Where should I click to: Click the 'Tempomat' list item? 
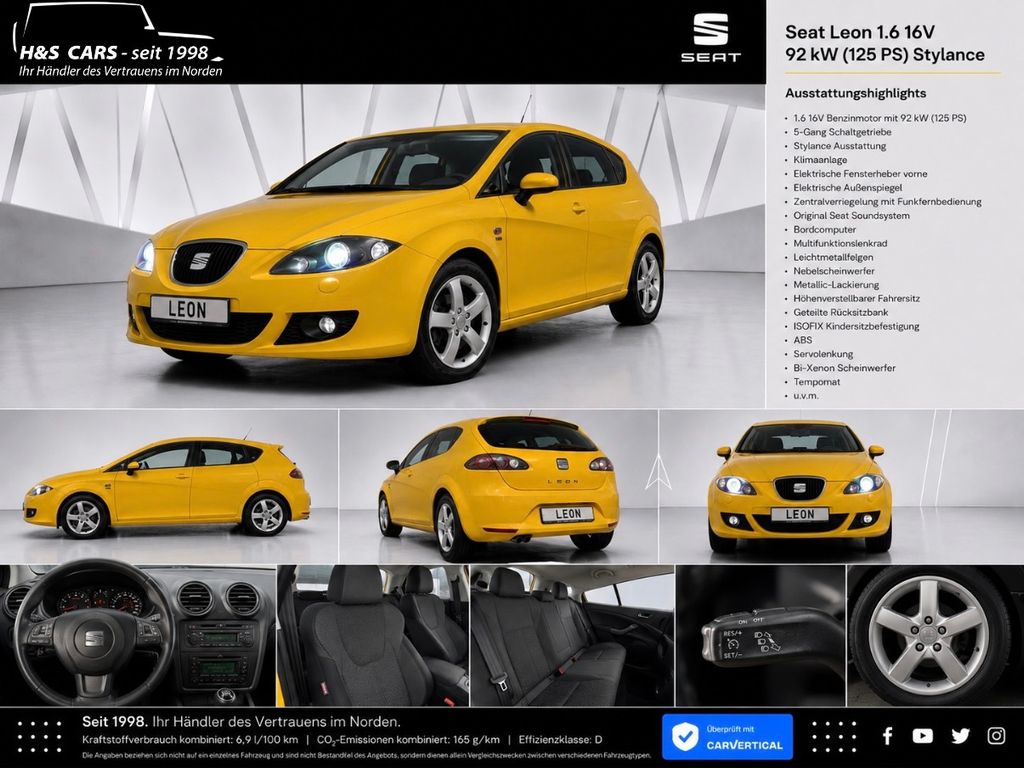pos(816,382)
